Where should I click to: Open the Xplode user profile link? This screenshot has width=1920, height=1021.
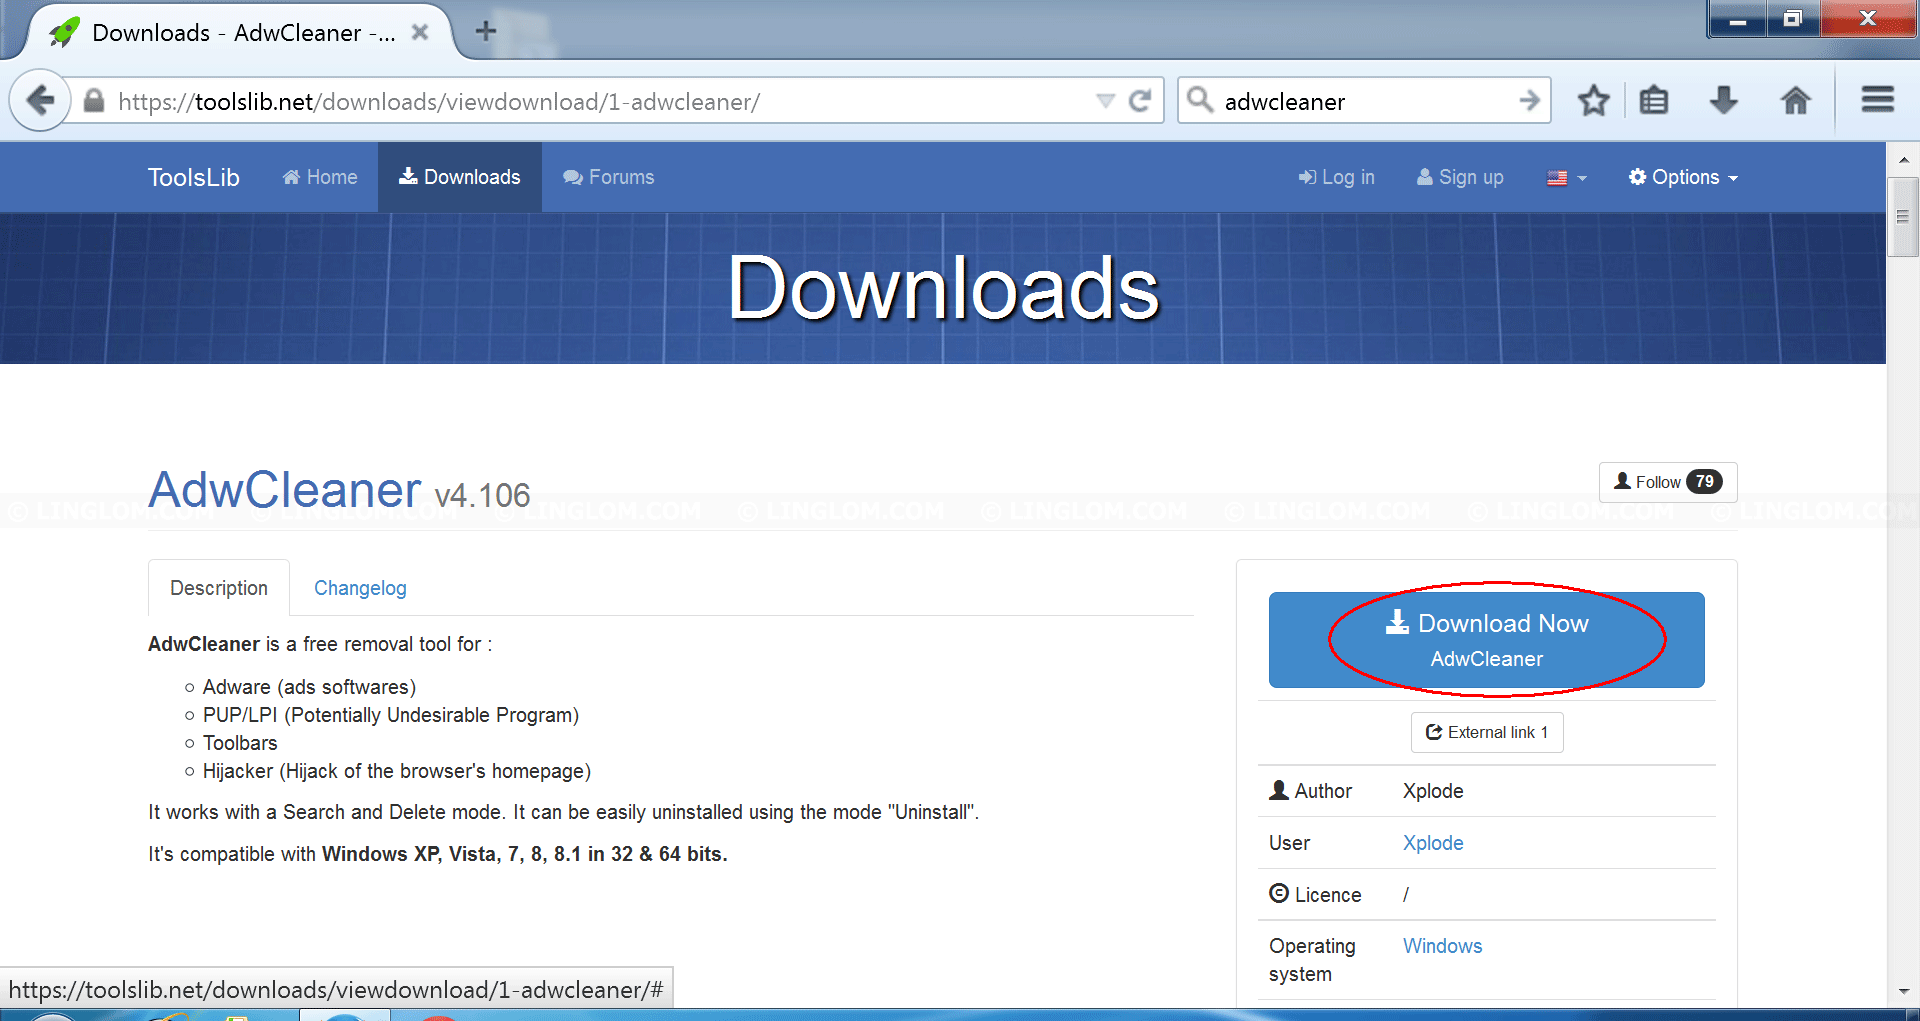click(x=1433, y=843)
